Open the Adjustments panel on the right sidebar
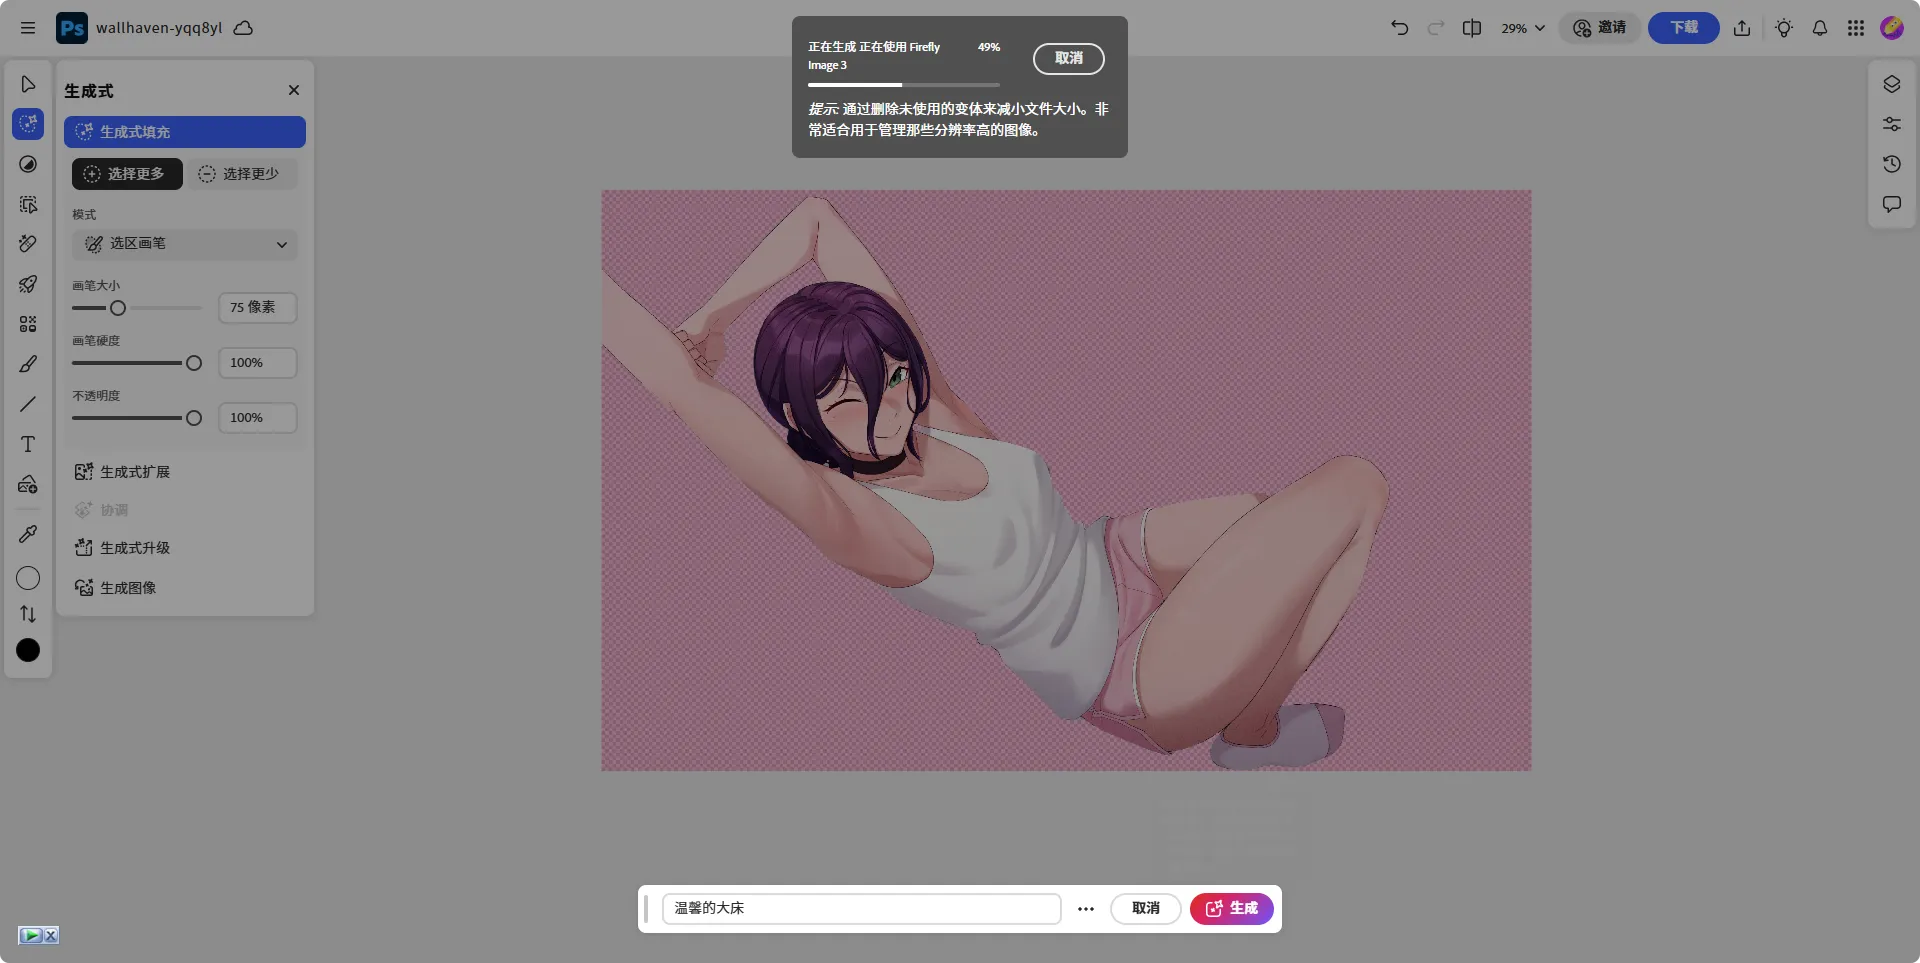 [1891, 124]
